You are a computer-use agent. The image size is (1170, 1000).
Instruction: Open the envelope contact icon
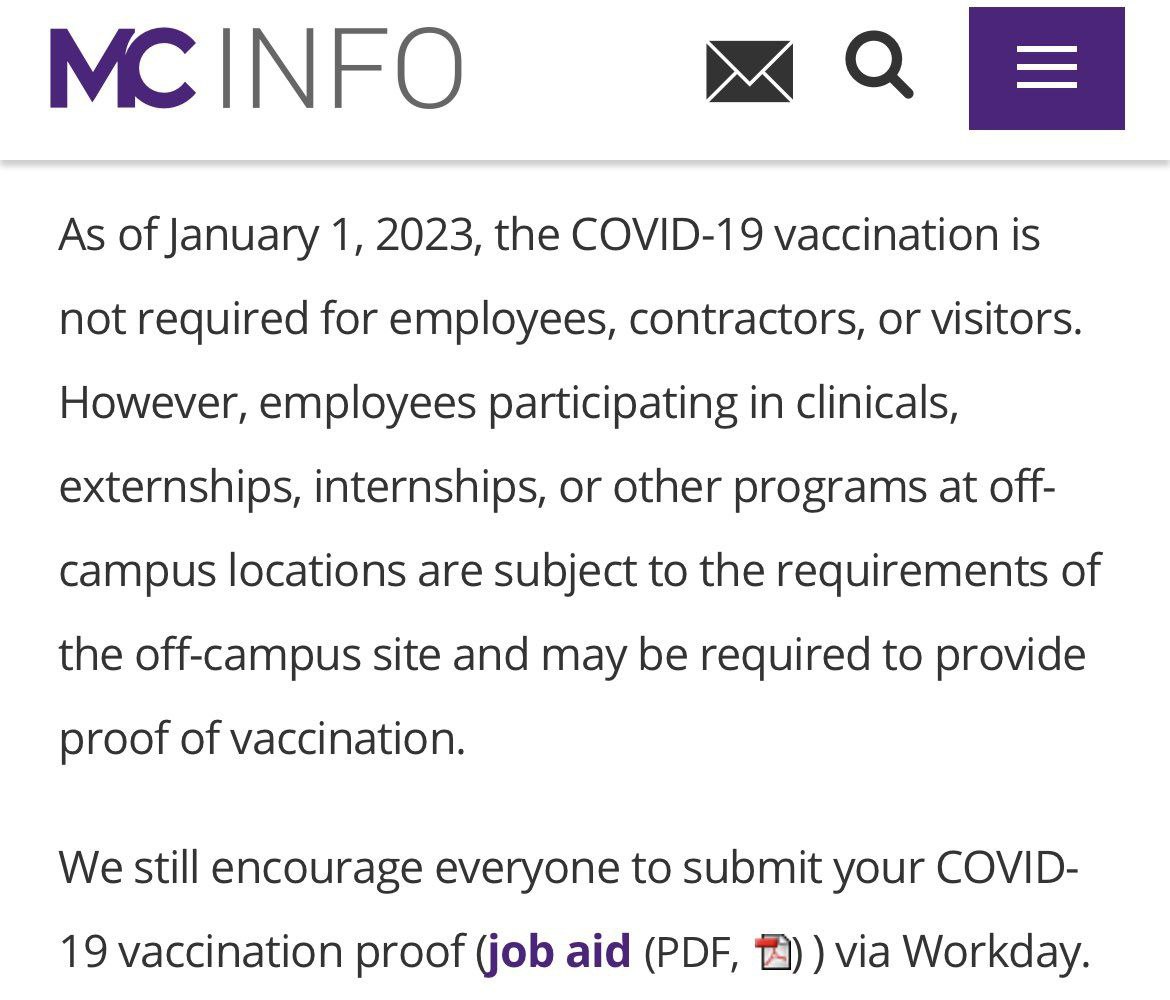749,71
